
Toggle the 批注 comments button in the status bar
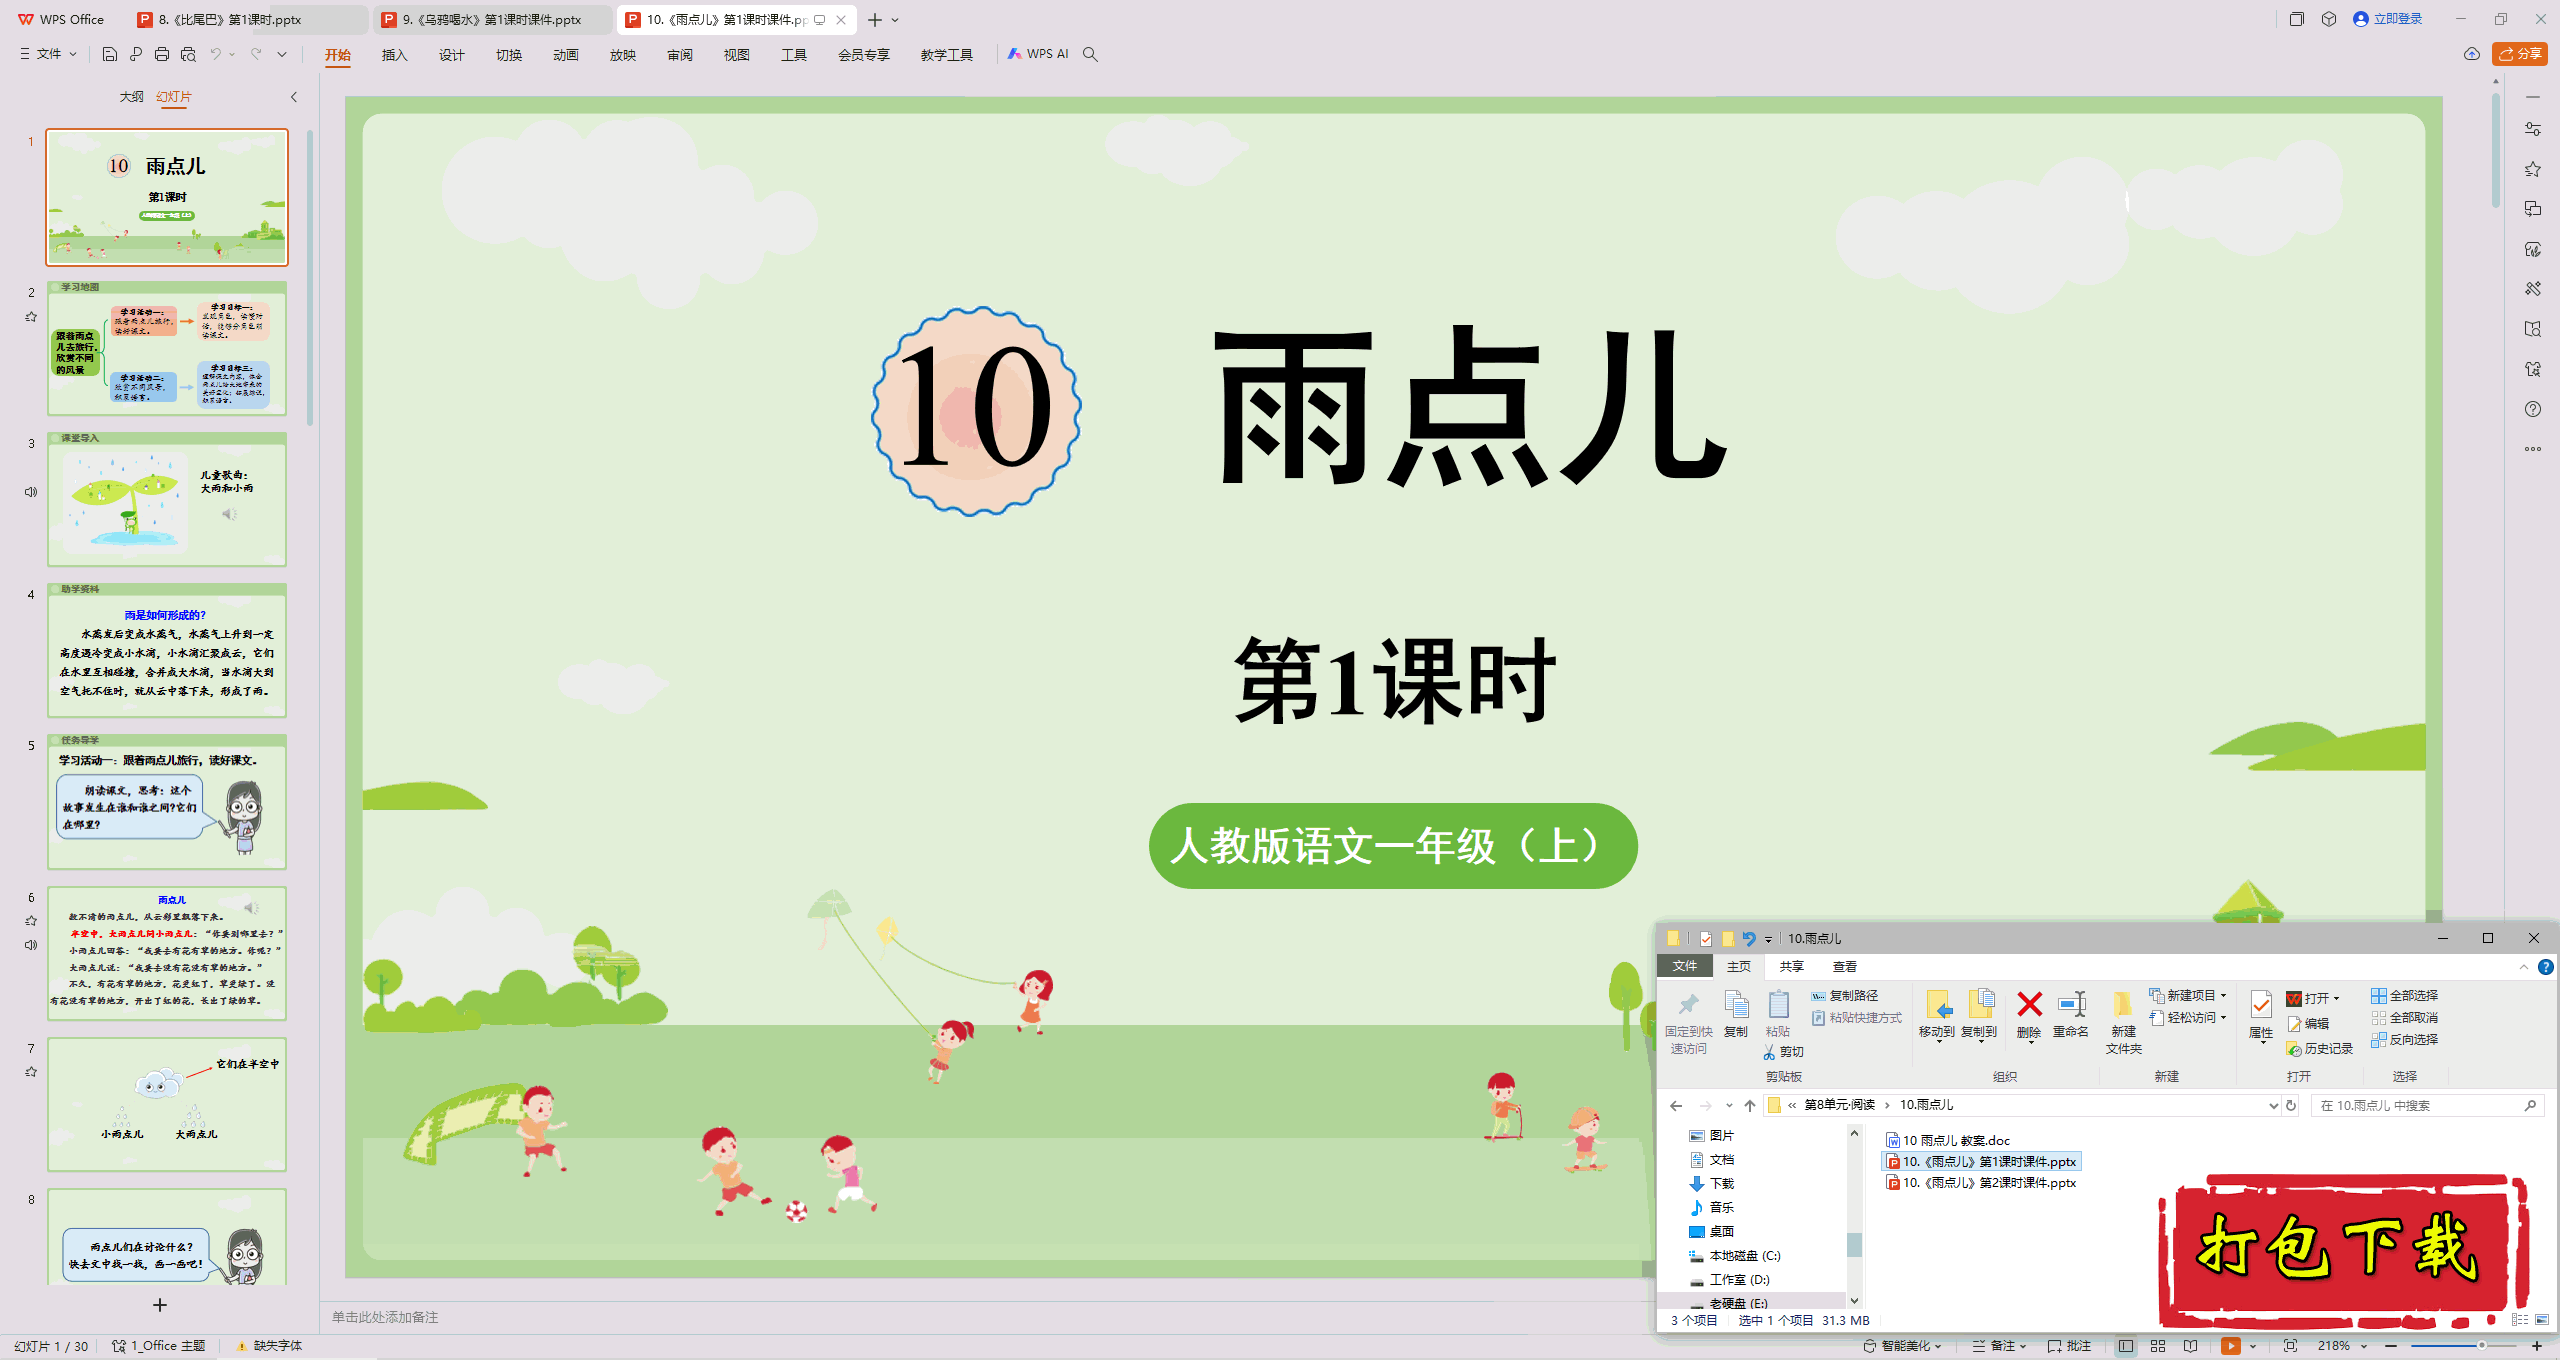(x=2070, y=1346)
